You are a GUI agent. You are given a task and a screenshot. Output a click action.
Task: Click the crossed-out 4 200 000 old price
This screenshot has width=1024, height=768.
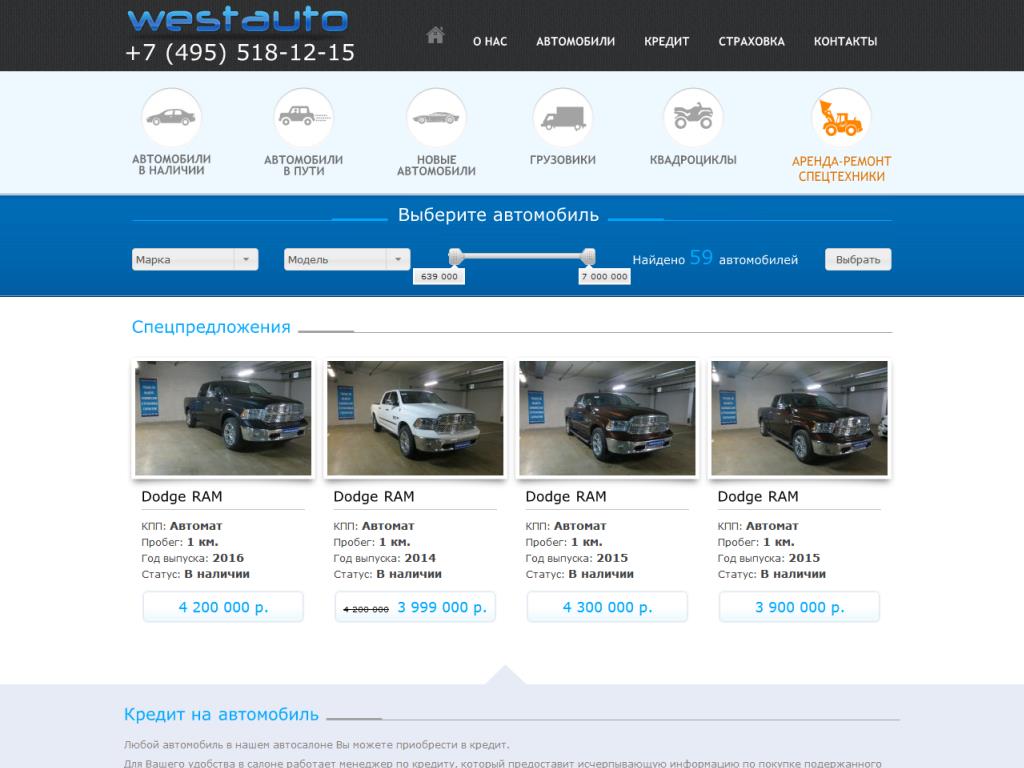point(366,609)
